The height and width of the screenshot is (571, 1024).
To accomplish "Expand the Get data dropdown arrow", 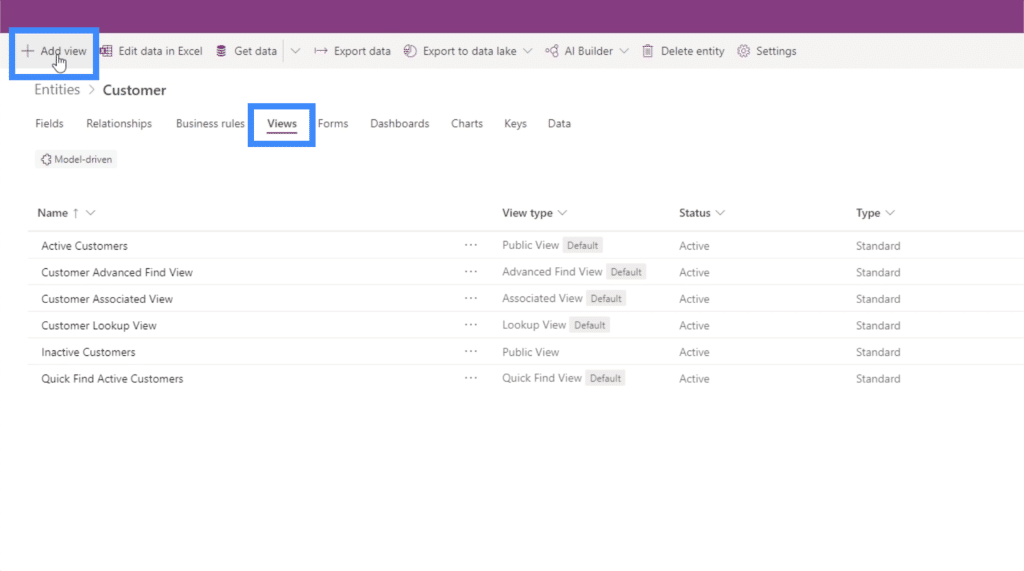I will point(295,51).
